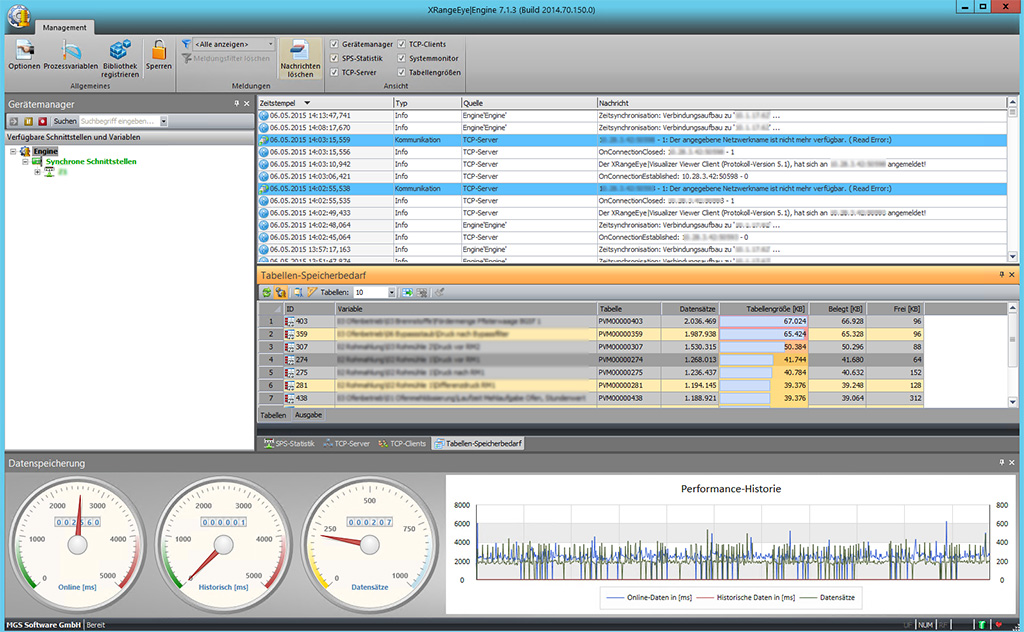Screen dimensions: 1024x632
Task: Open the Ausgabe tab
Action: coord(308,414)
